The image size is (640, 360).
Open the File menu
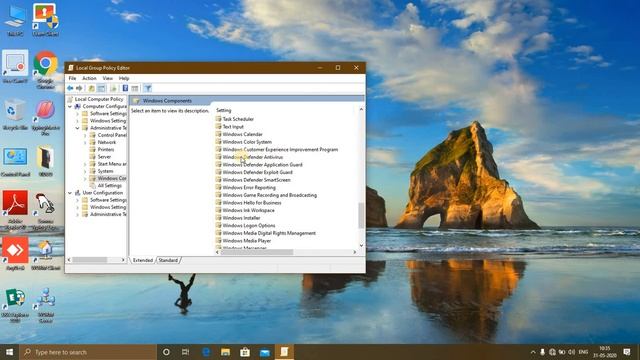coord(72,78)
